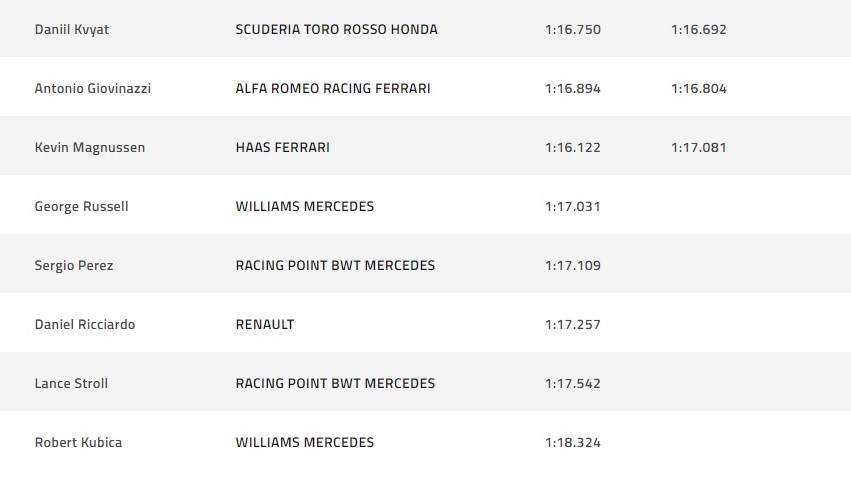Click Racing Point BWT Mercedes beside Lance Stroll
Image resolution: width=851 pixels, height=479 pixels.
[x=335, y=383]
